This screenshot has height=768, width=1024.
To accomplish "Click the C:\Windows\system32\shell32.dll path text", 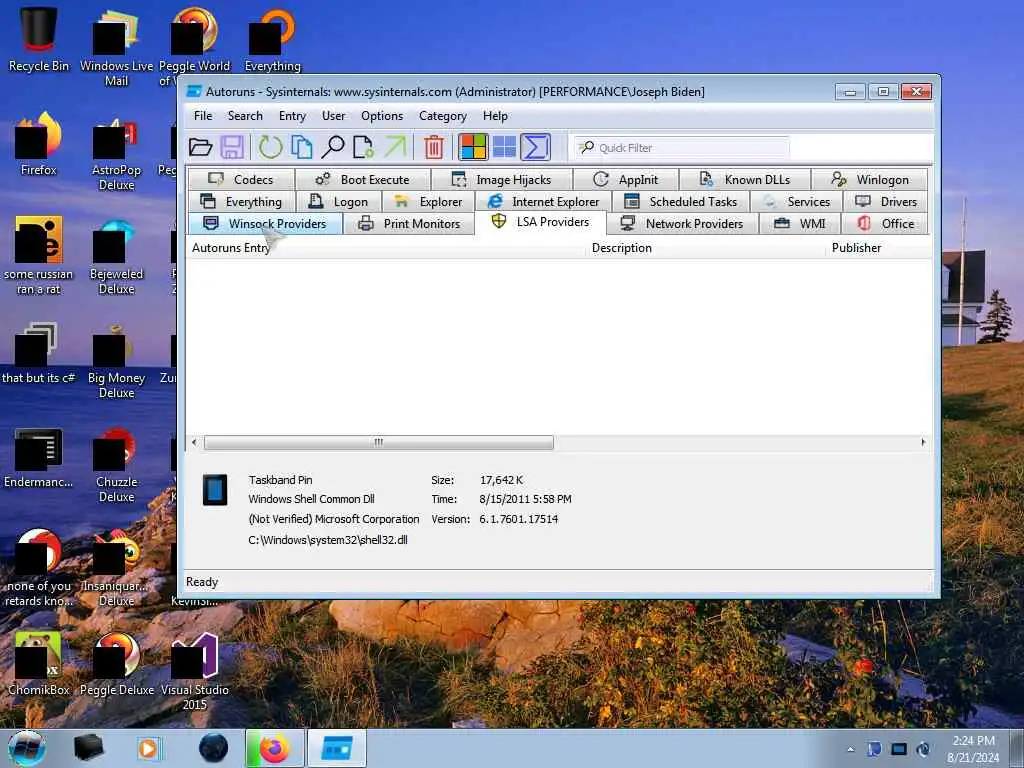I will (328, 540).
